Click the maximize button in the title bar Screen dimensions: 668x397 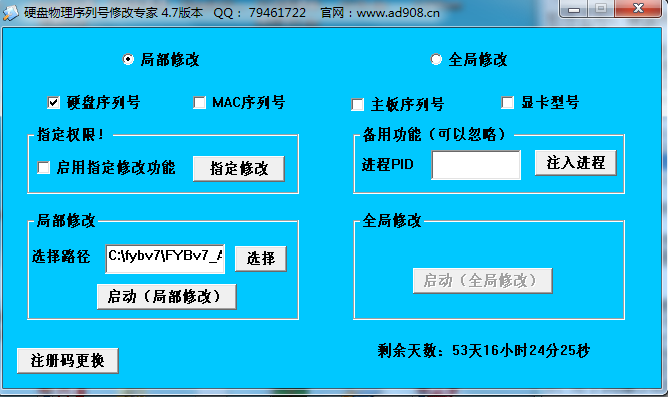(x=601, y=9)
